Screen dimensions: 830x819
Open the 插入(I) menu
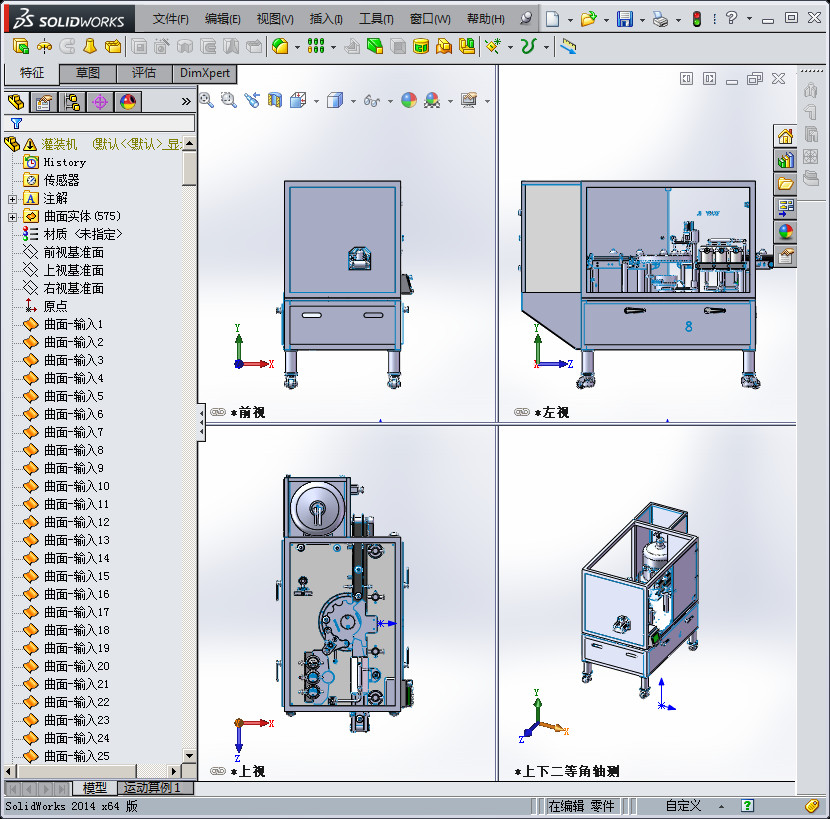(326, 19)
